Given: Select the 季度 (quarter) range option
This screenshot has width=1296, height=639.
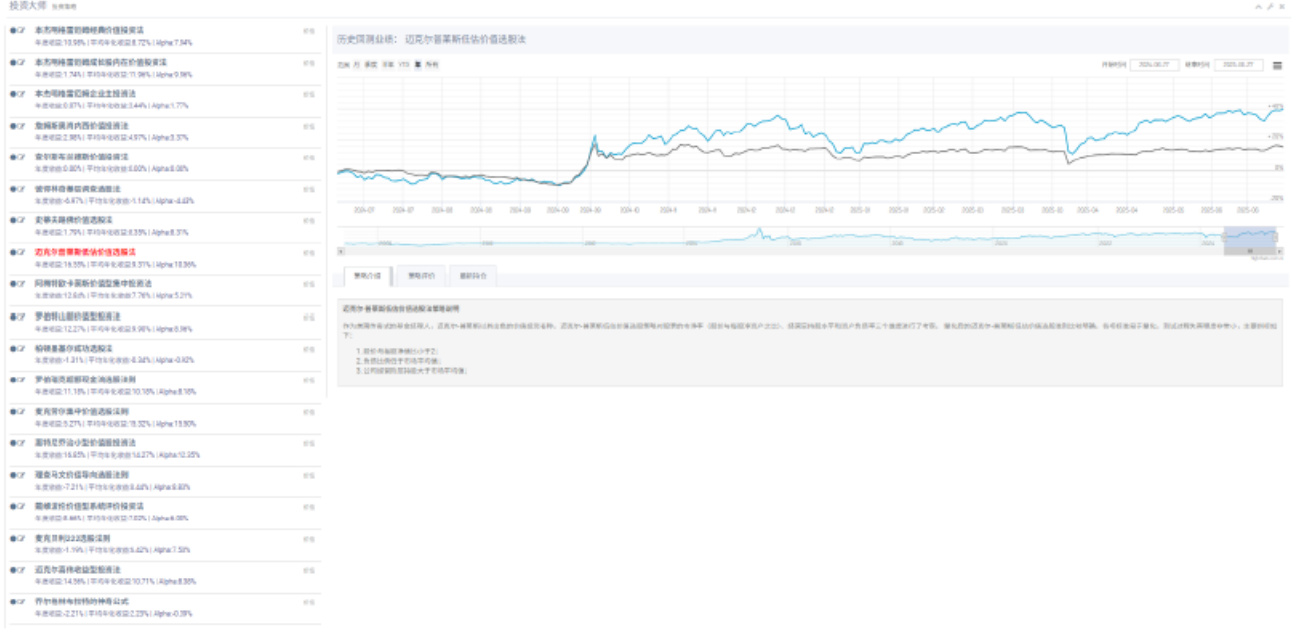Looking at the screenshot, I should point(371,64).
